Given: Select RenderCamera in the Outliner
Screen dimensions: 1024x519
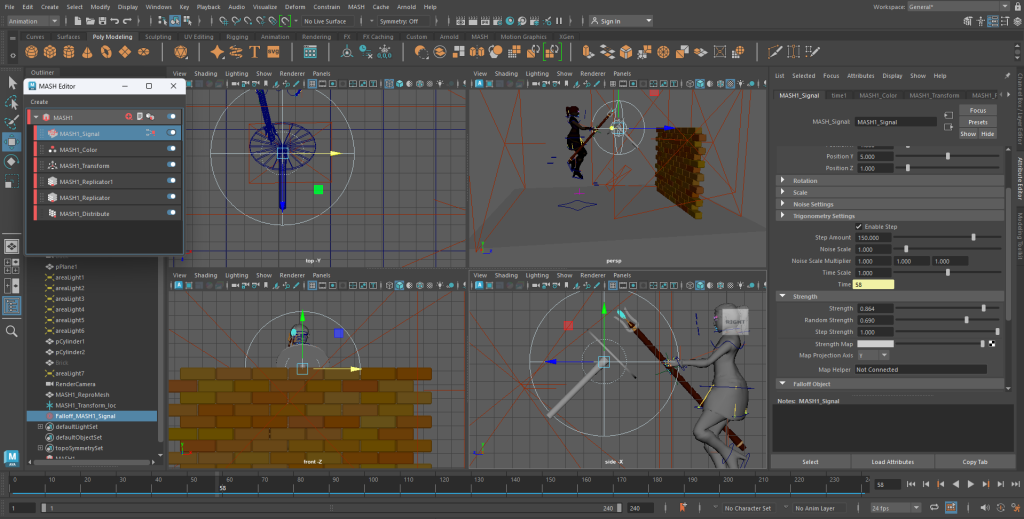Looking at the screenshot, I should coord(77,384).
